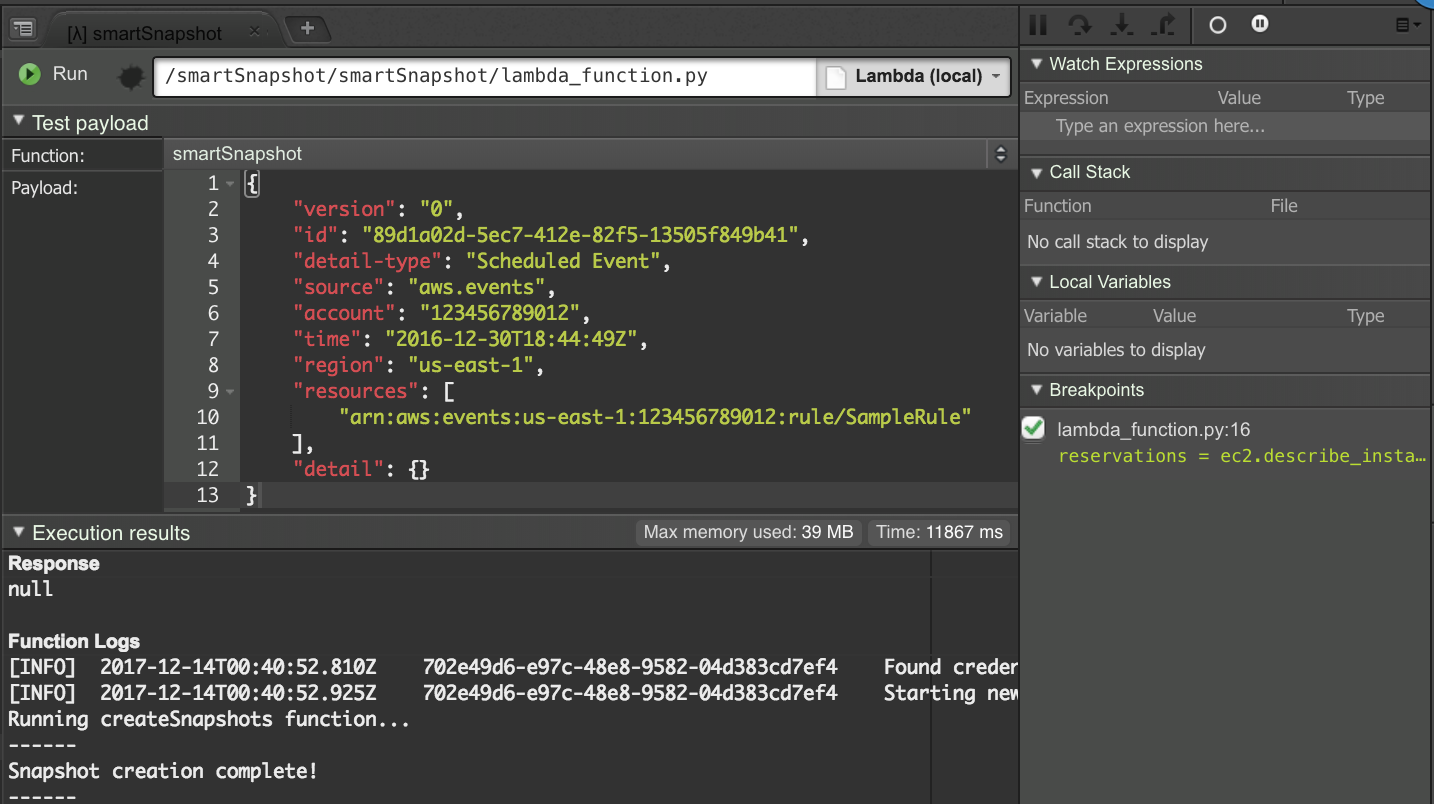Click the 'Payload:' label

[44, 188]
